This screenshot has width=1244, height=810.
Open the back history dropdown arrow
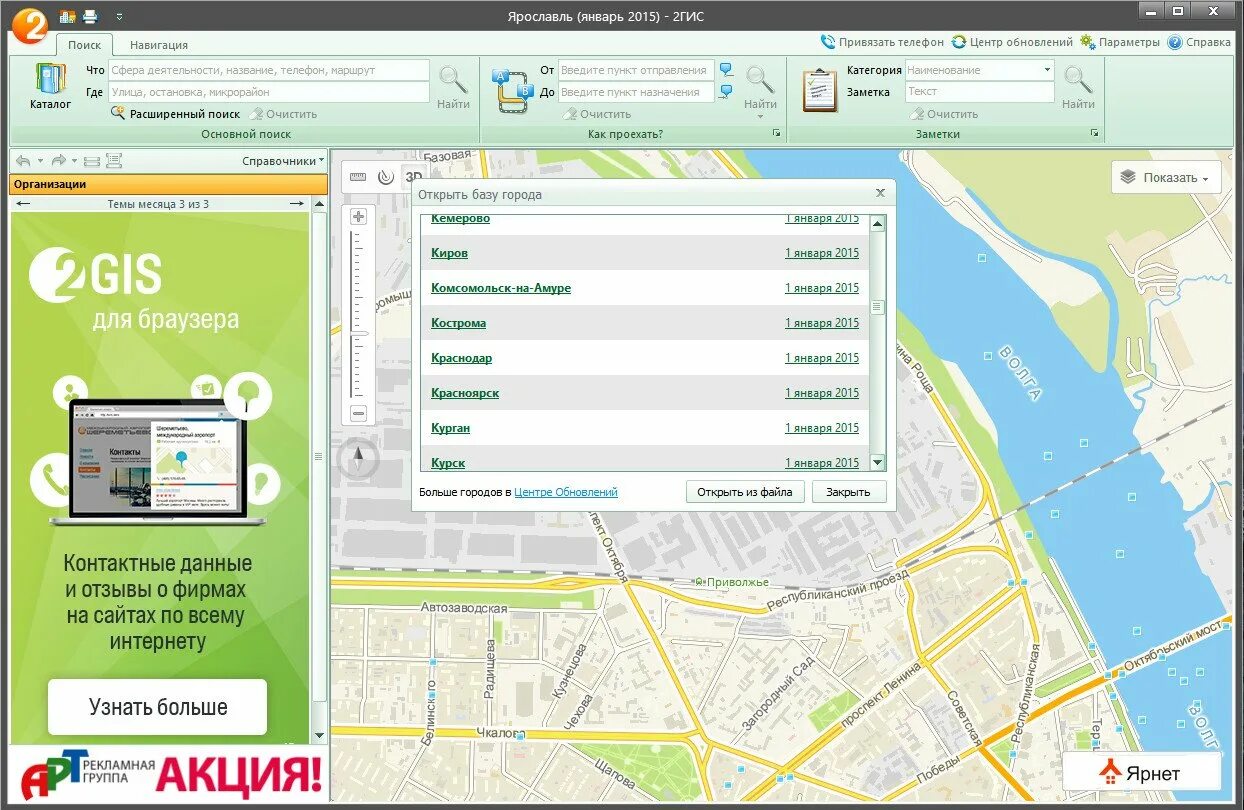pos(40,161)
